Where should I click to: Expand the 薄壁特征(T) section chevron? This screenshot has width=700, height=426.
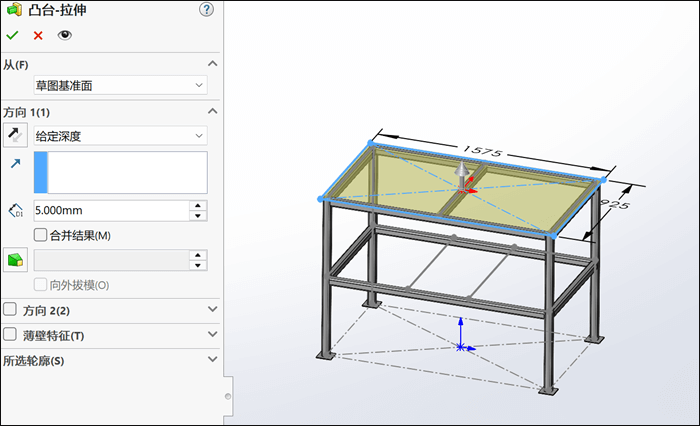(x=212, y=334)
